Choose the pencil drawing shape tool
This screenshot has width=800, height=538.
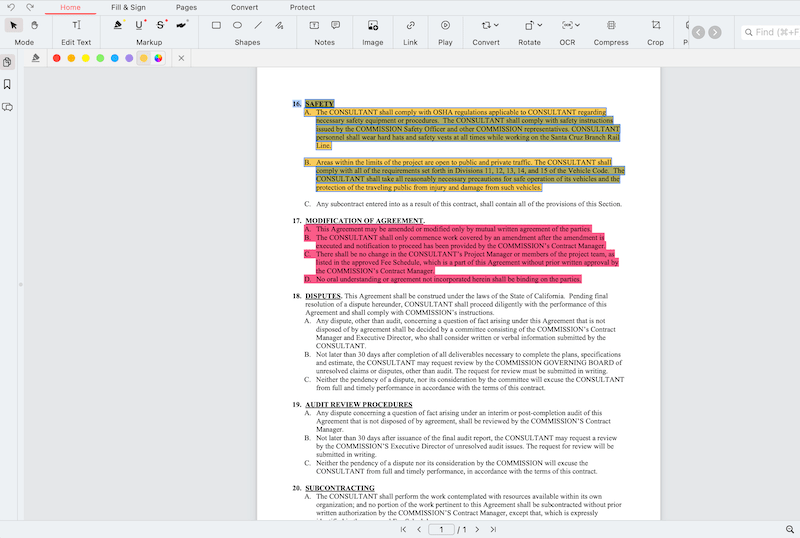tap(279, 25)
